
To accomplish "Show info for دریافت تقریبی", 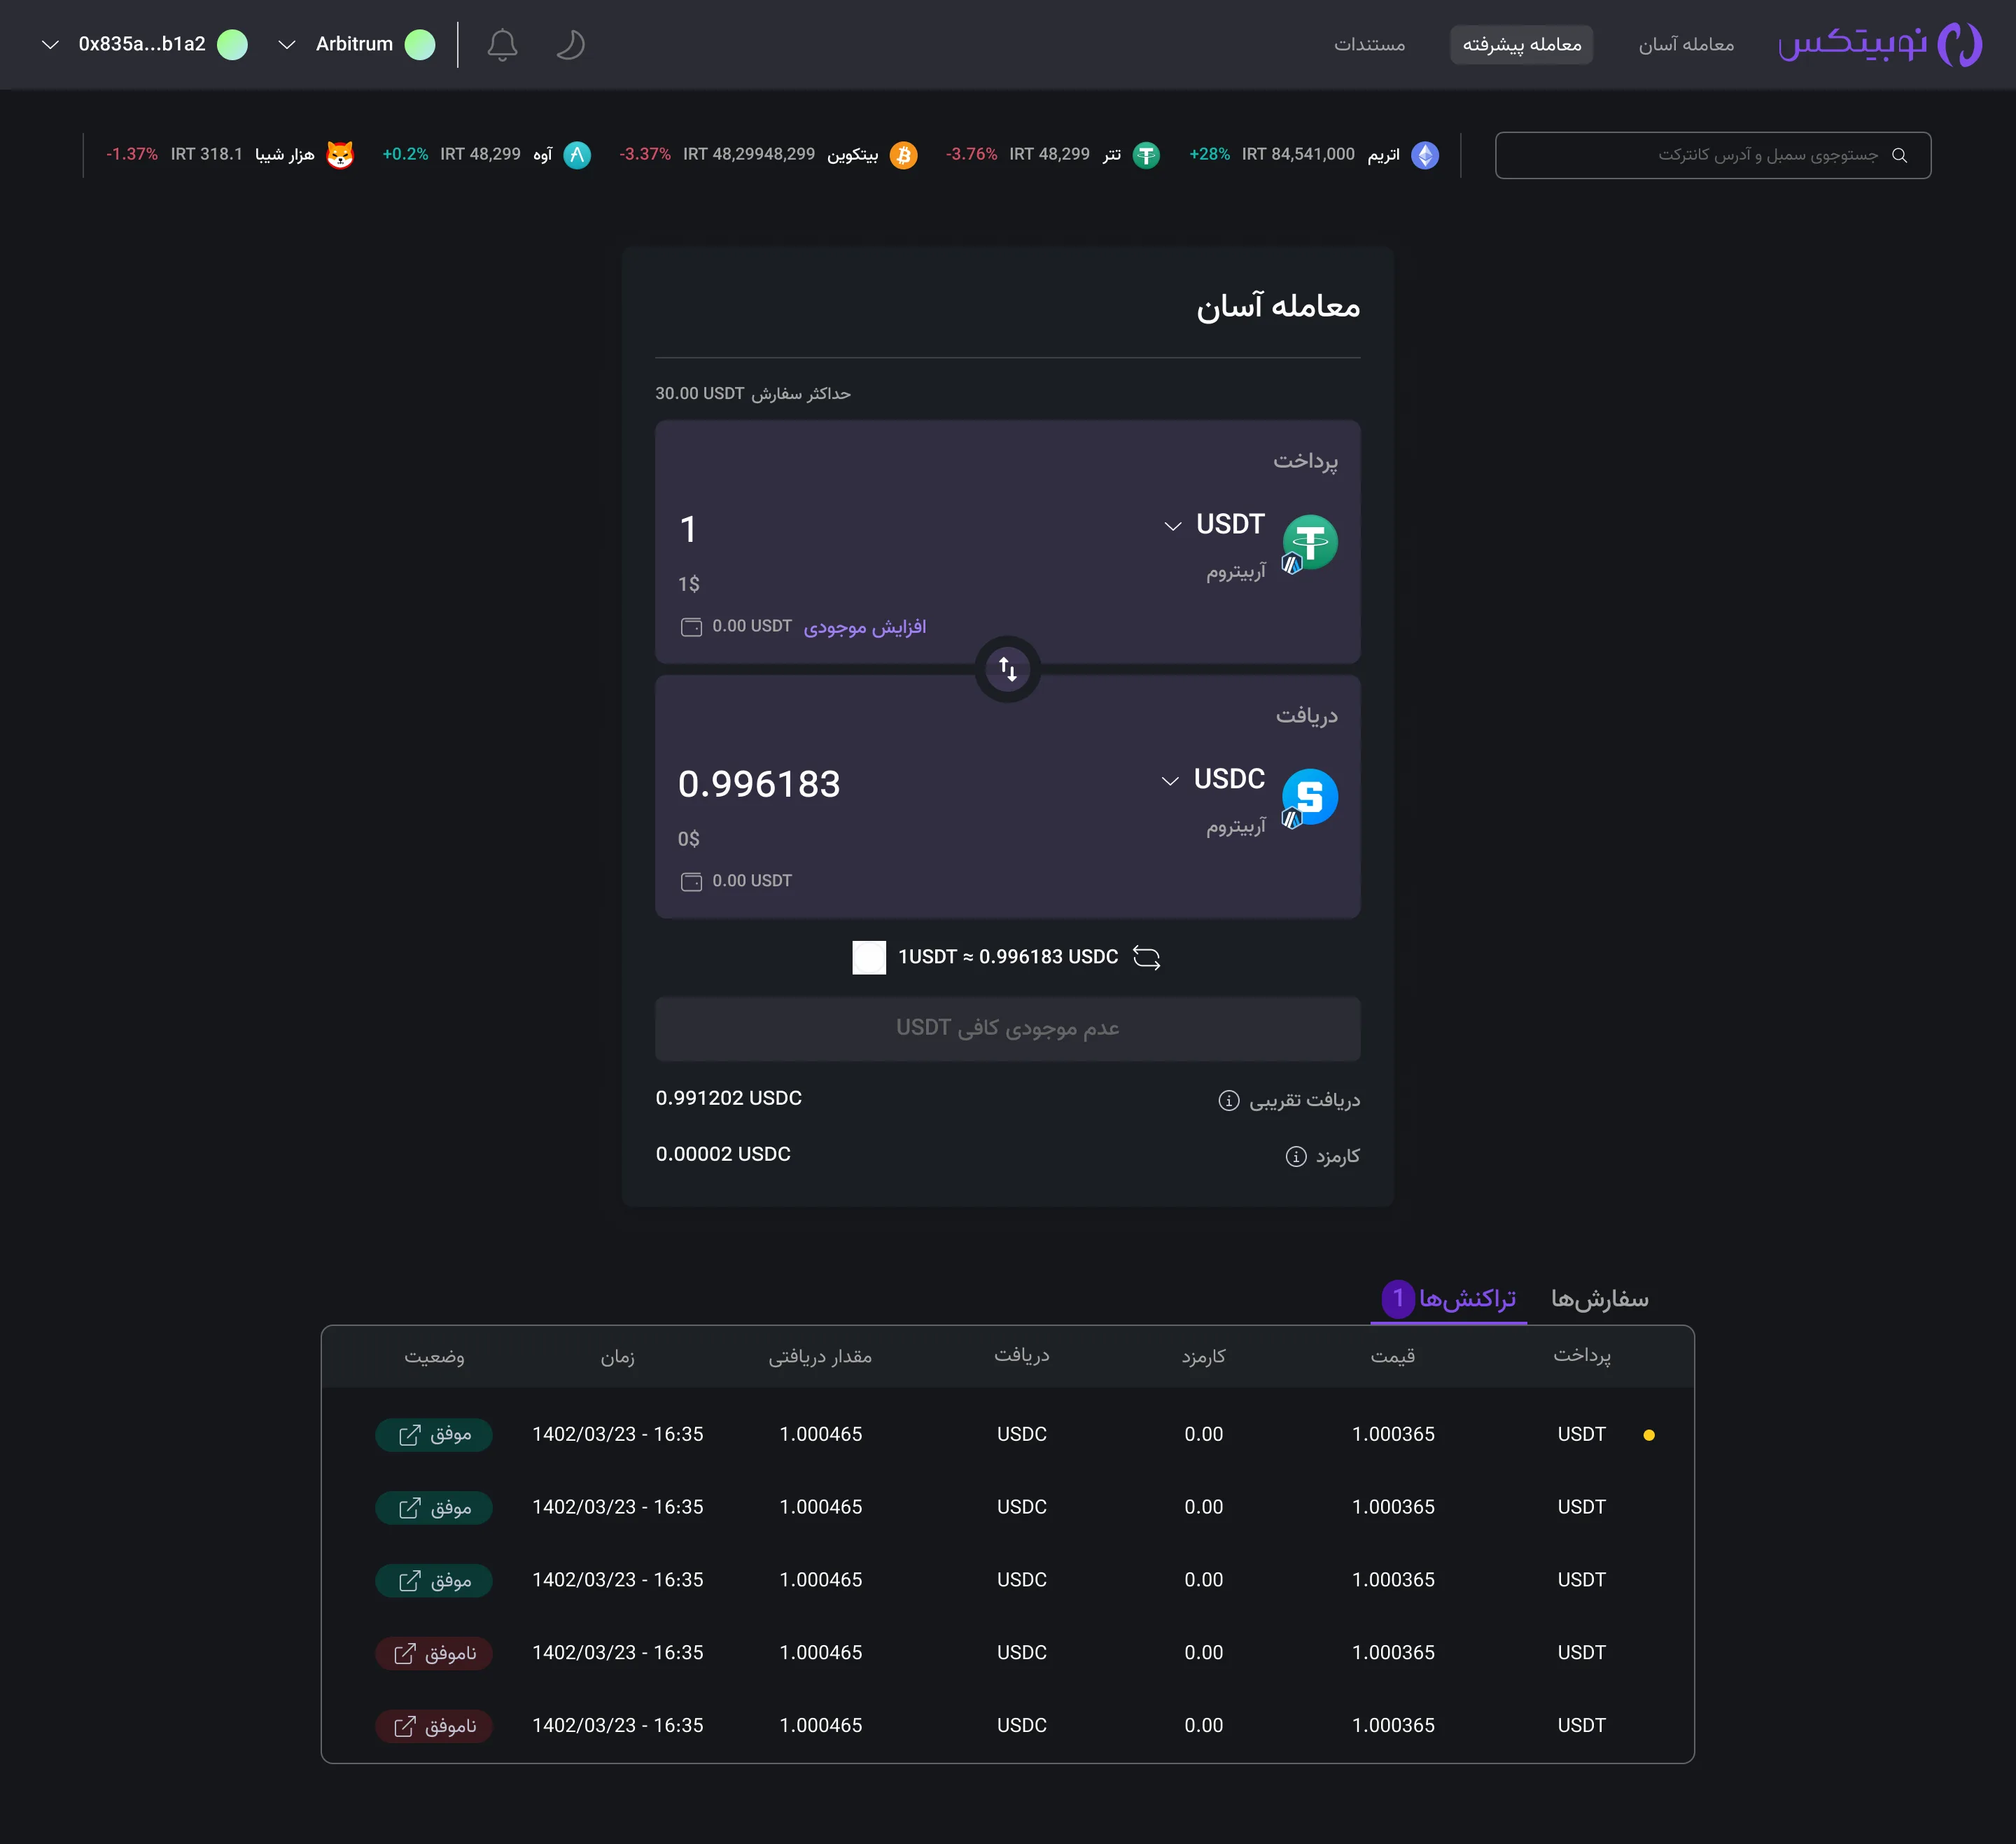I will [1229, 1100].
